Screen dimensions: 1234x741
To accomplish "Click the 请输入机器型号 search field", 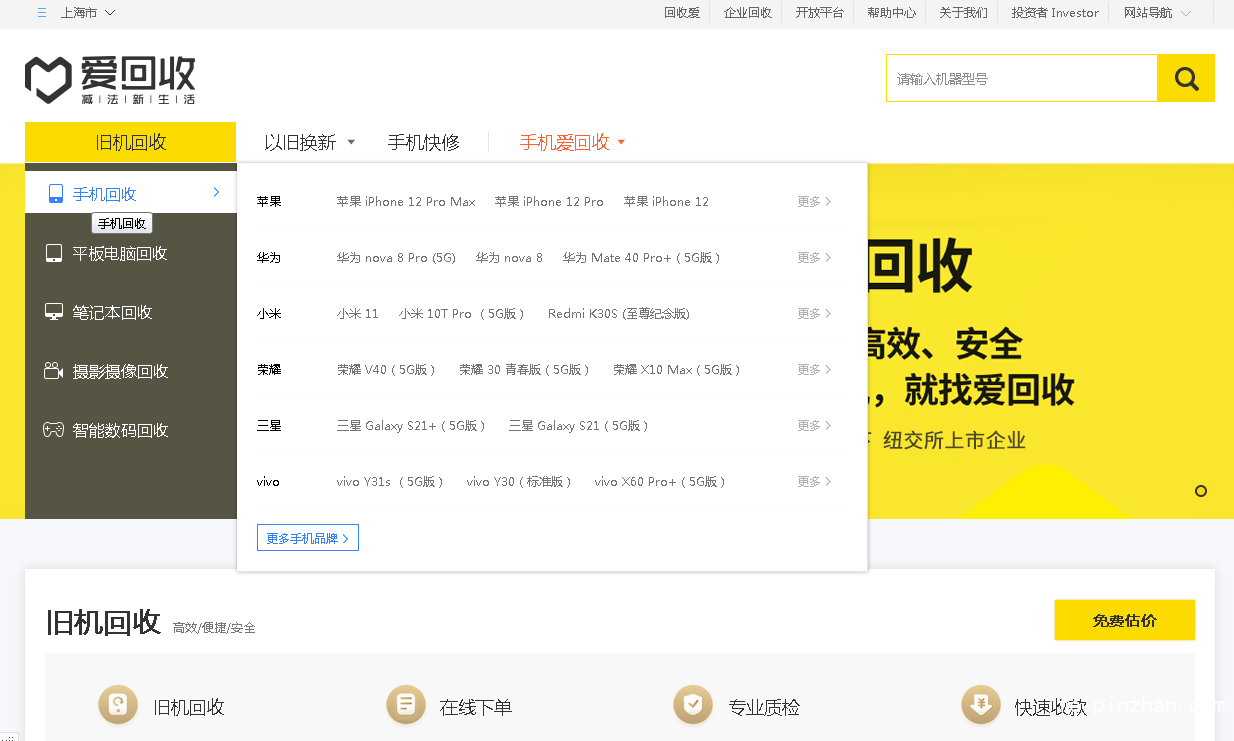I will pyautogui.click(x=1022, y=78).
